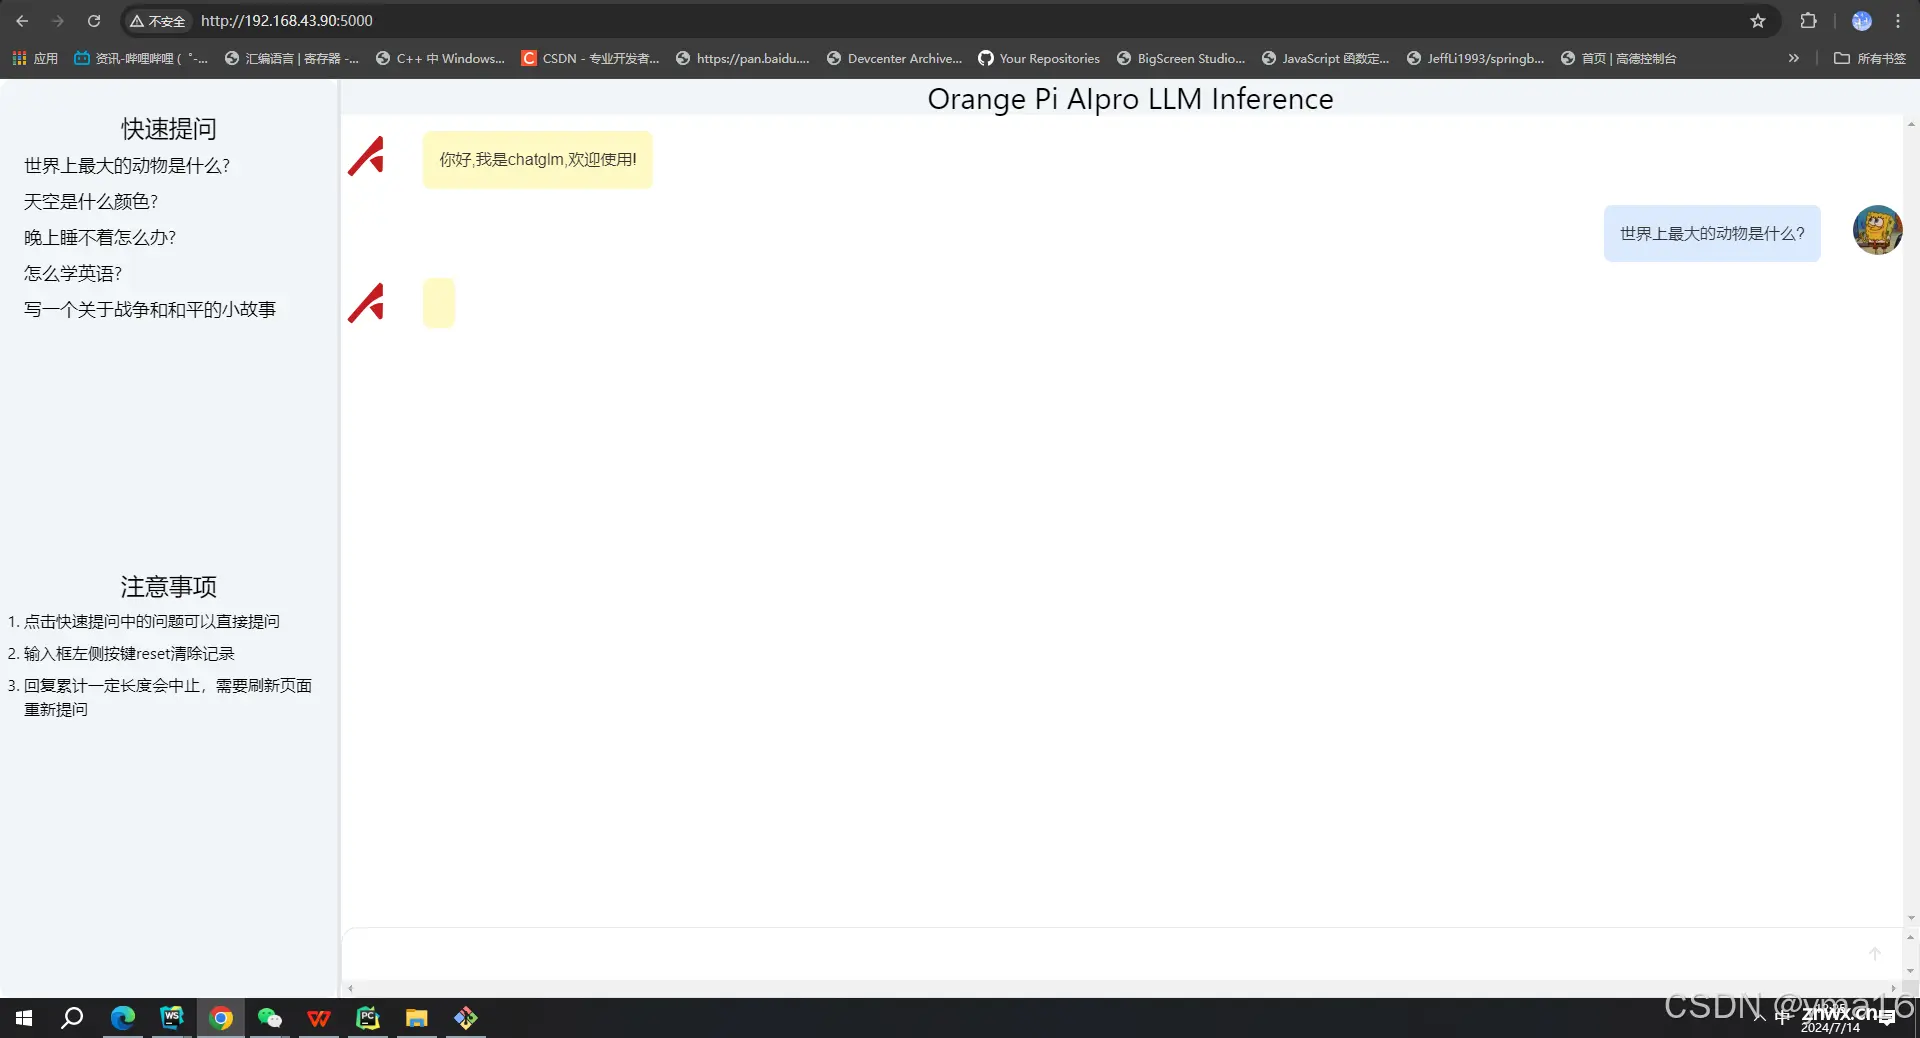
Task: Open the 应用 apps shortcut
Action: click(x=35, y=58)
